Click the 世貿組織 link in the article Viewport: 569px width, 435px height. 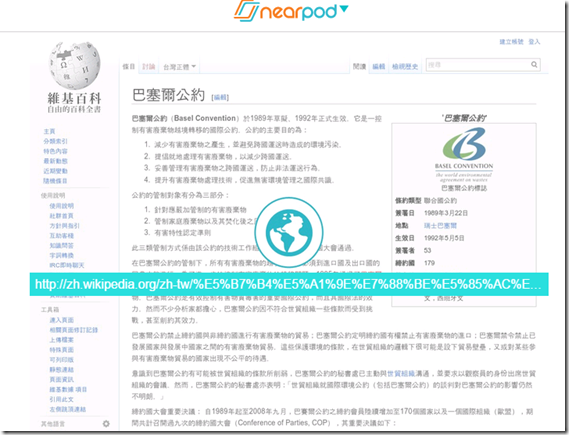coord(401,373)
